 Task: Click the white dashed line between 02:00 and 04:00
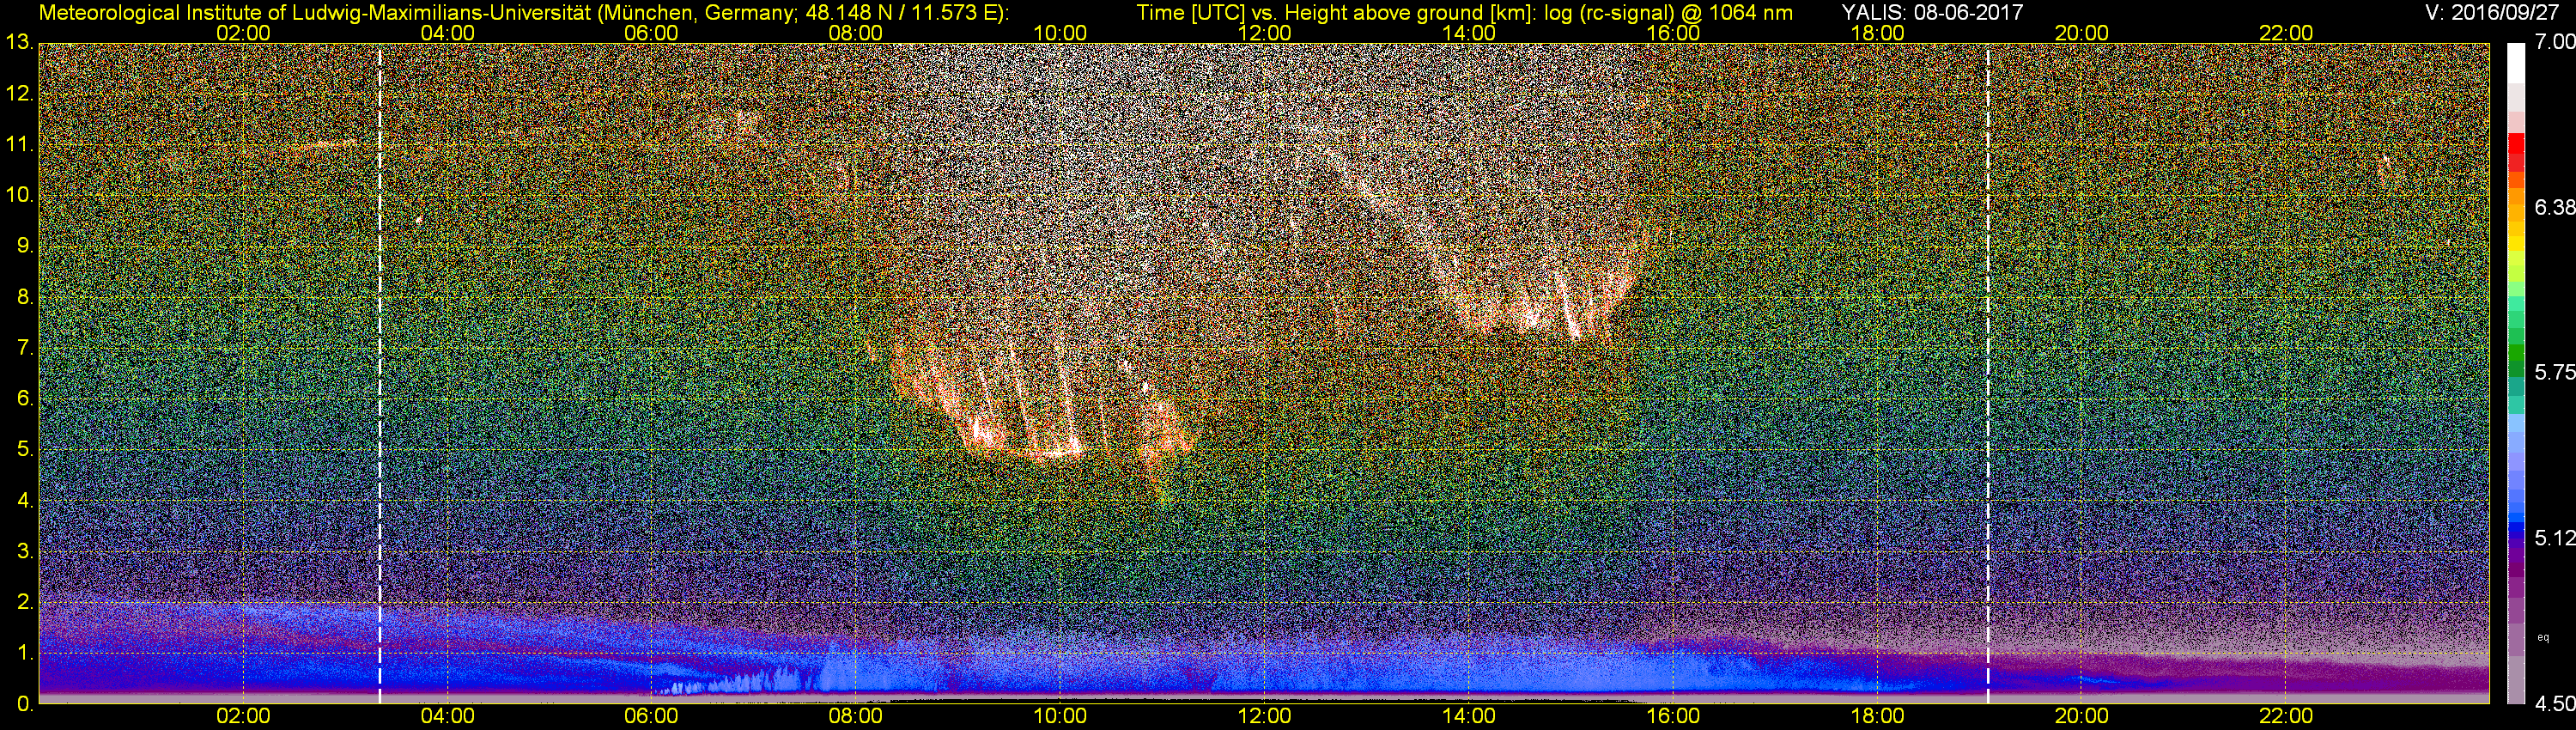(x=380, y=373)
